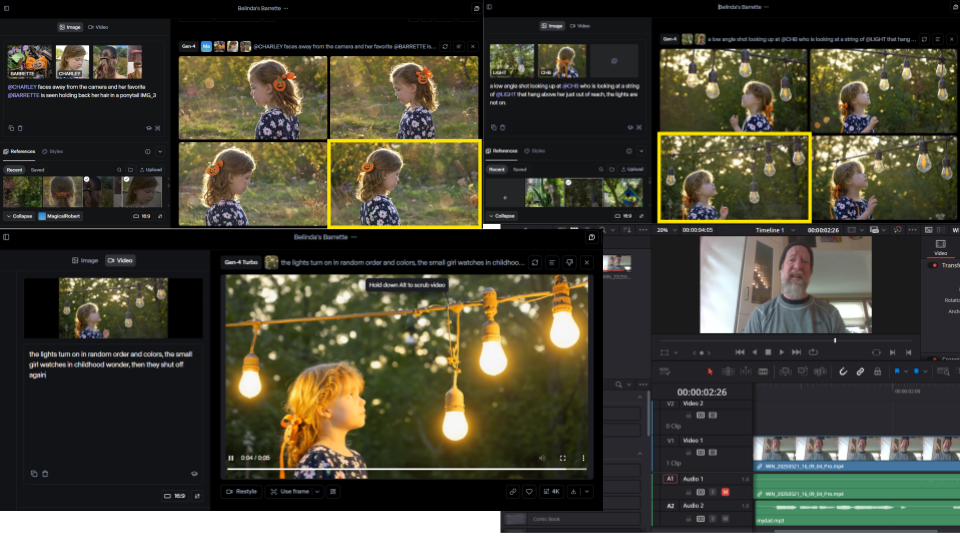
Task: Select the yellow-highlighted girl image in top-left grid
Action: pyautogui.click(x=403, y=183)
